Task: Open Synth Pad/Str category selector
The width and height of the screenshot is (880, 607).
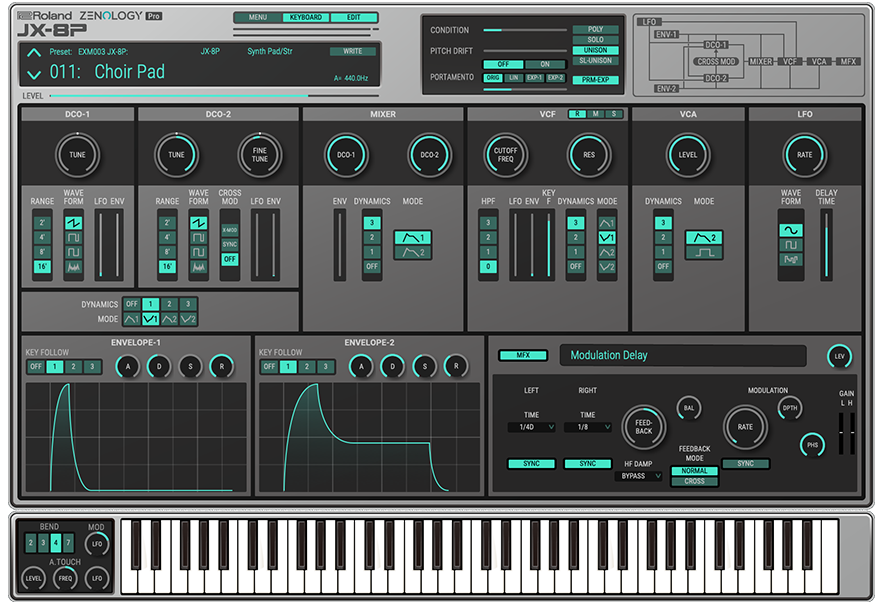Action: (x=269, y=51)
